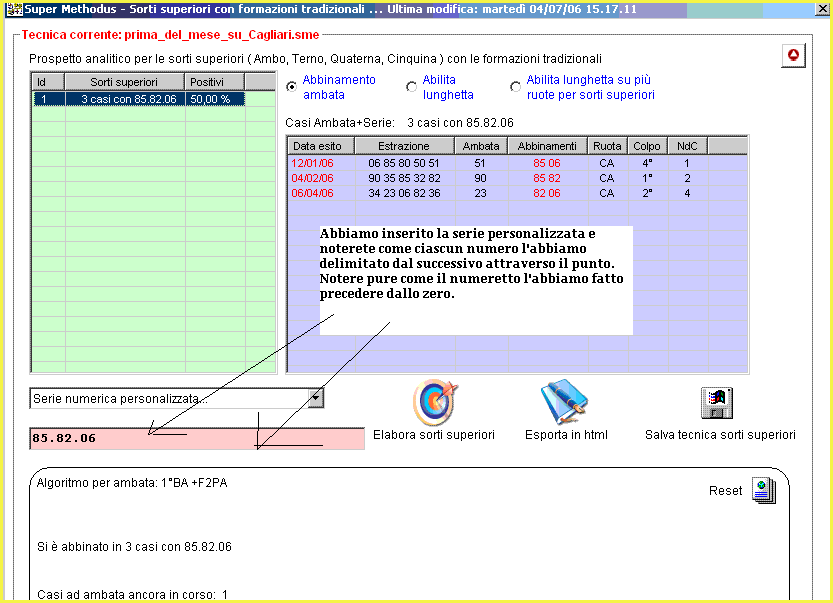Open the Serie numerica personalizzata dropdown arrow
The width and height of the screenshot is (833, 603).
point(316,398)
